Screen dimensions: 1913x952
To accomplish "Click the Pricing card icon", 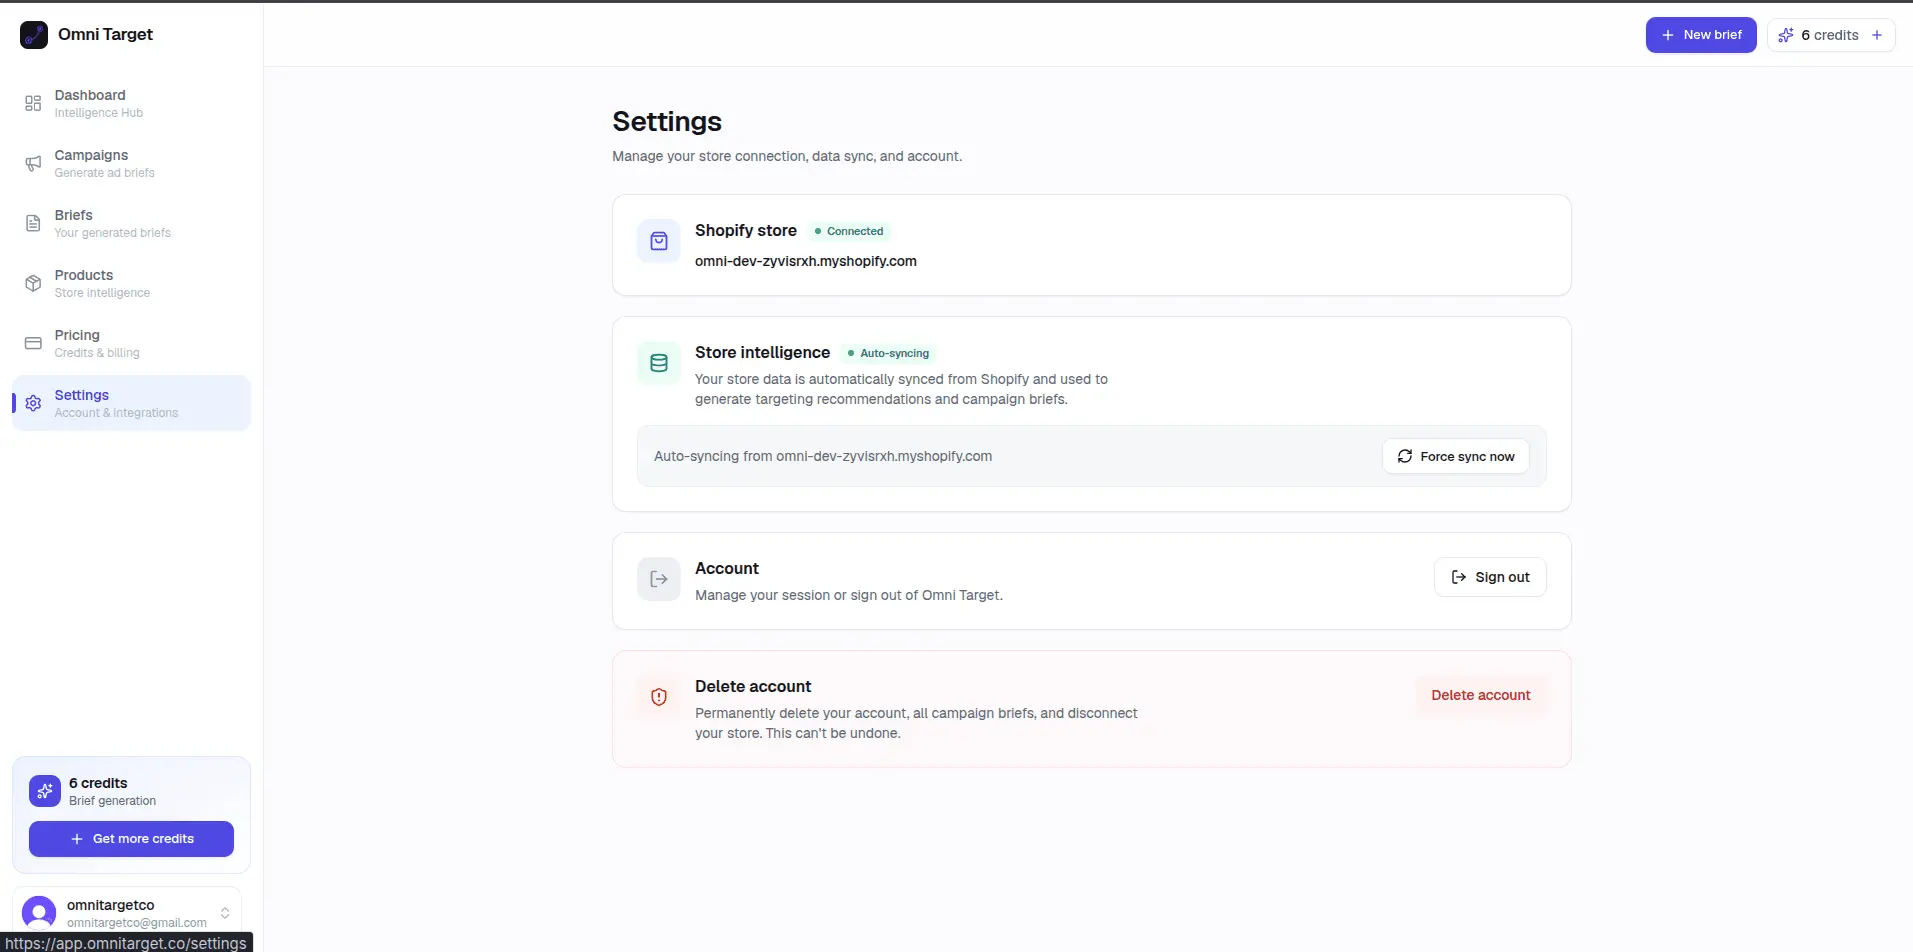I will [33, 343].
